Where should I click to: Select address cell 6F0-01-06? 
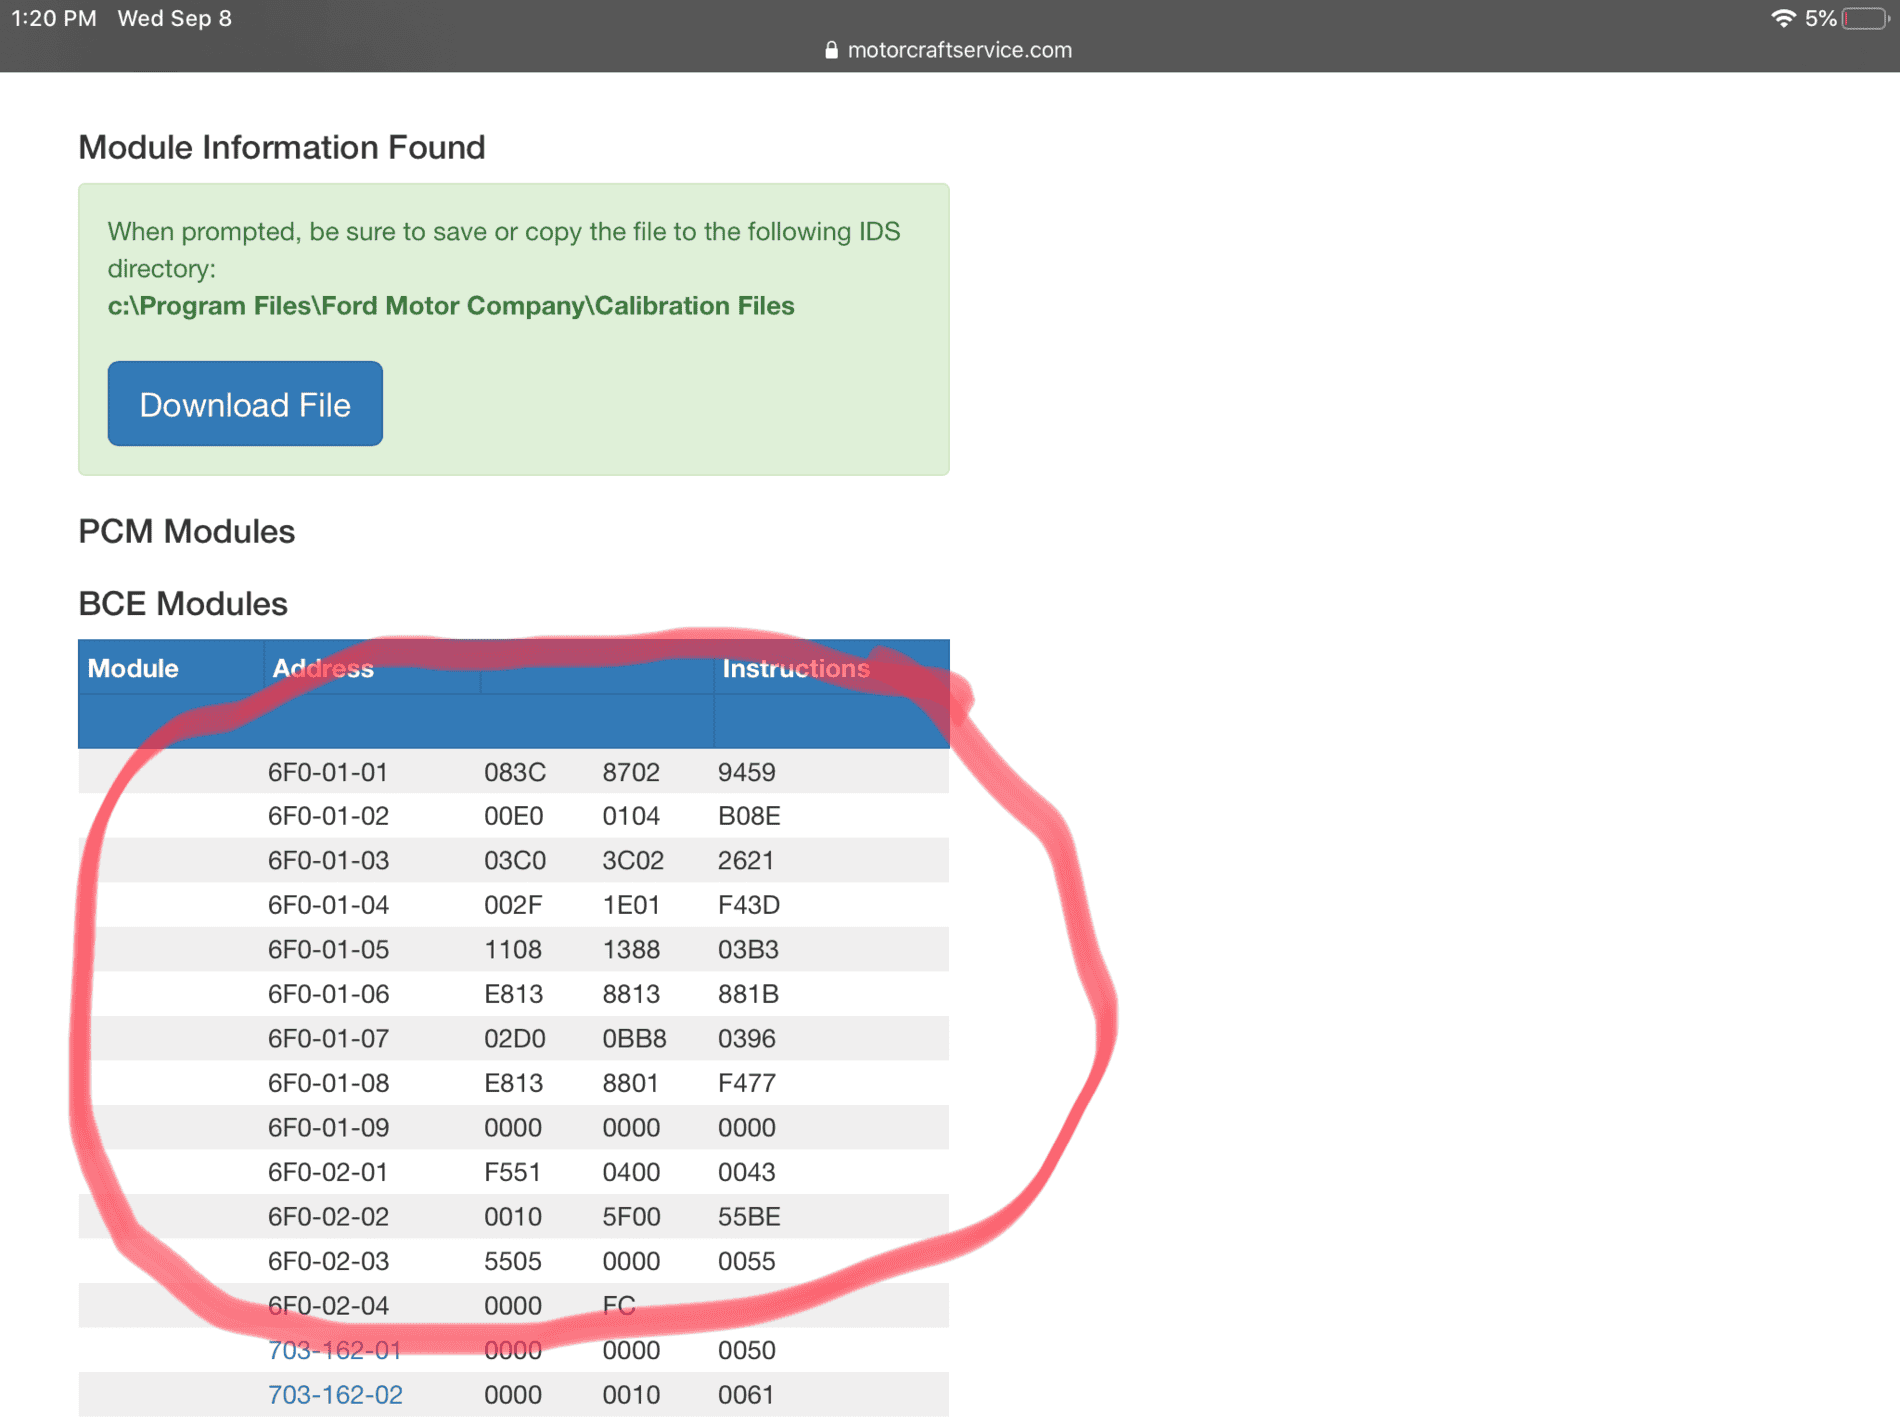(328, 994)
